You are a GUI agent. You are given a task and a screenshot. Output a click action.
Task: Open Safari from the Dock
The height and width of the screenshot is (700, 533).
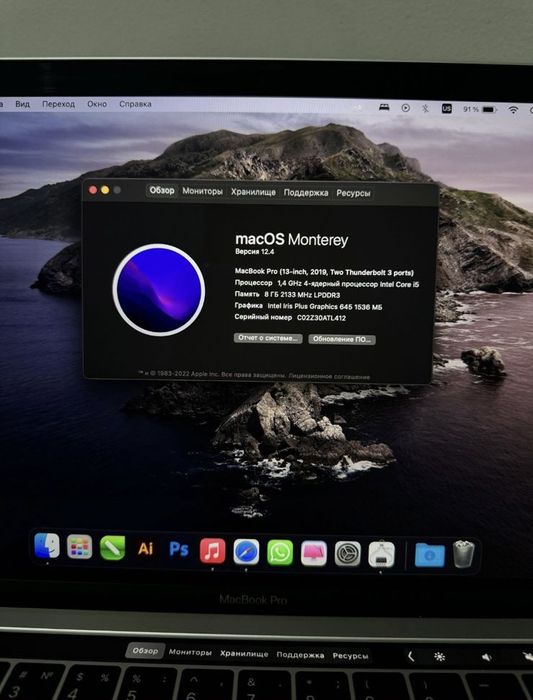pyautogui.click(x=246, y=552)
